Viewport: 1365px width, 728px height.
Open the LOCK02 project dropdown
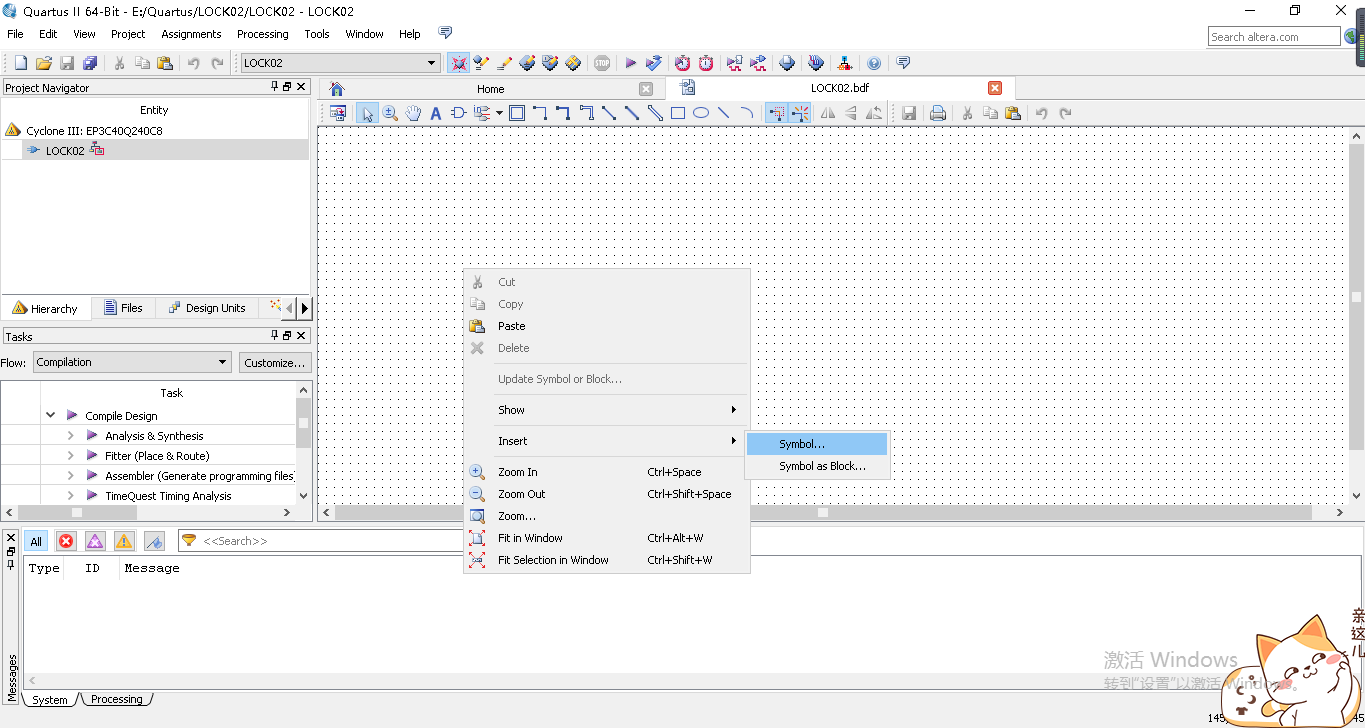pos(432,63)
